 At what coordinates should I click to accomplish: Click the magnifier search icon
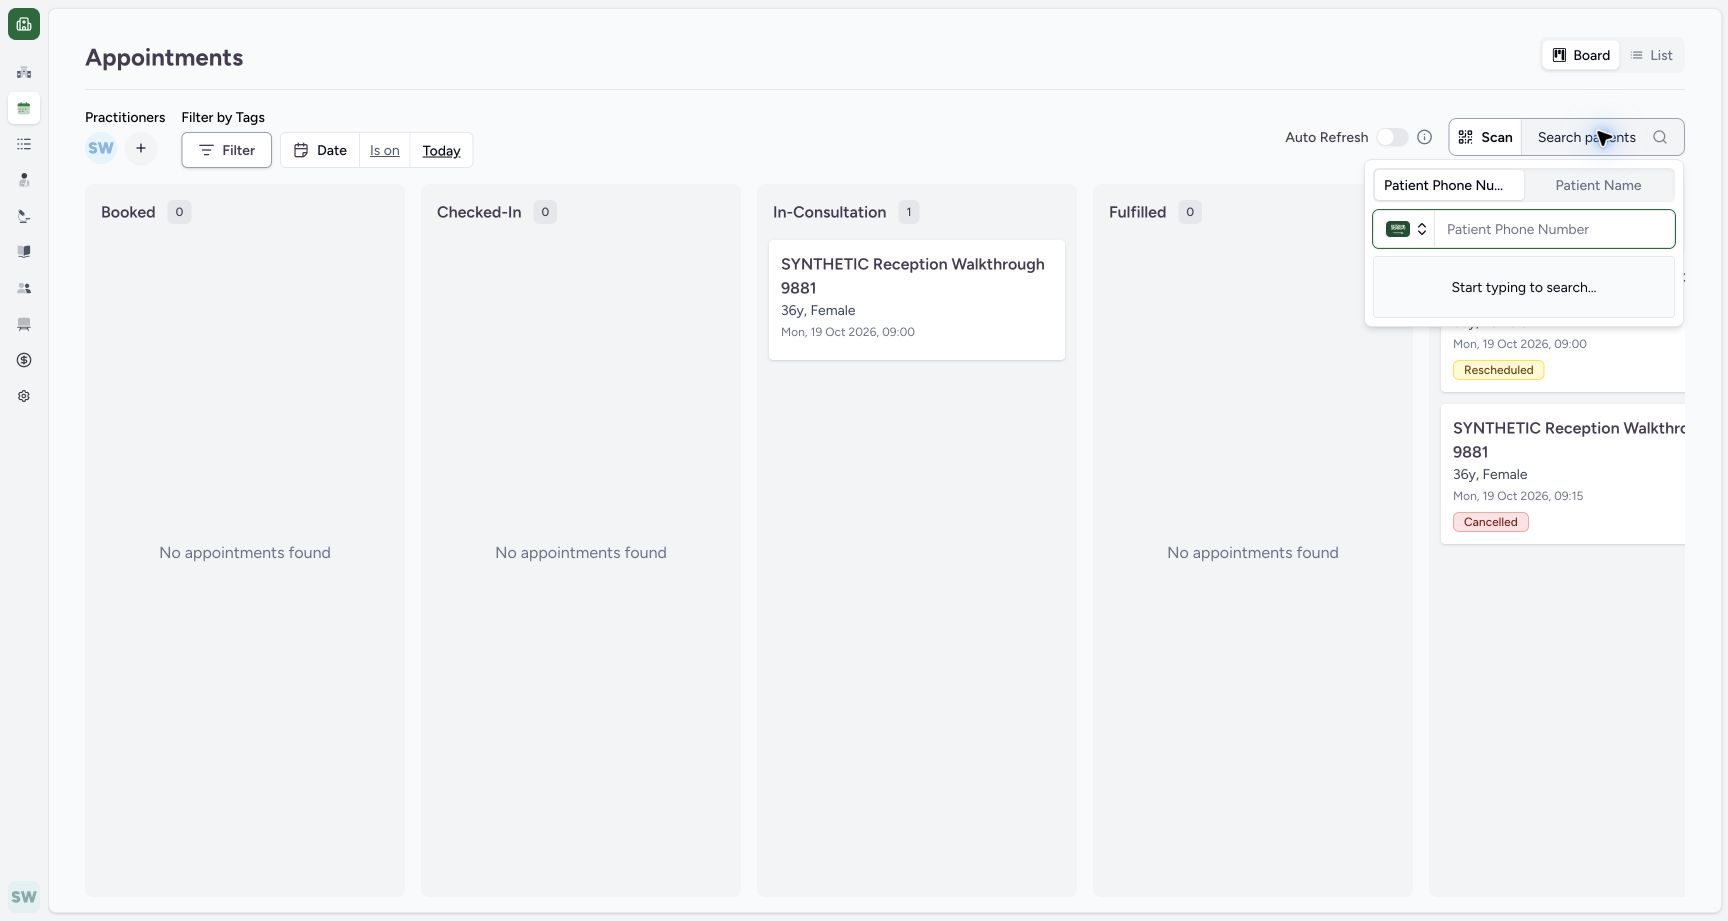point(1660,137)
